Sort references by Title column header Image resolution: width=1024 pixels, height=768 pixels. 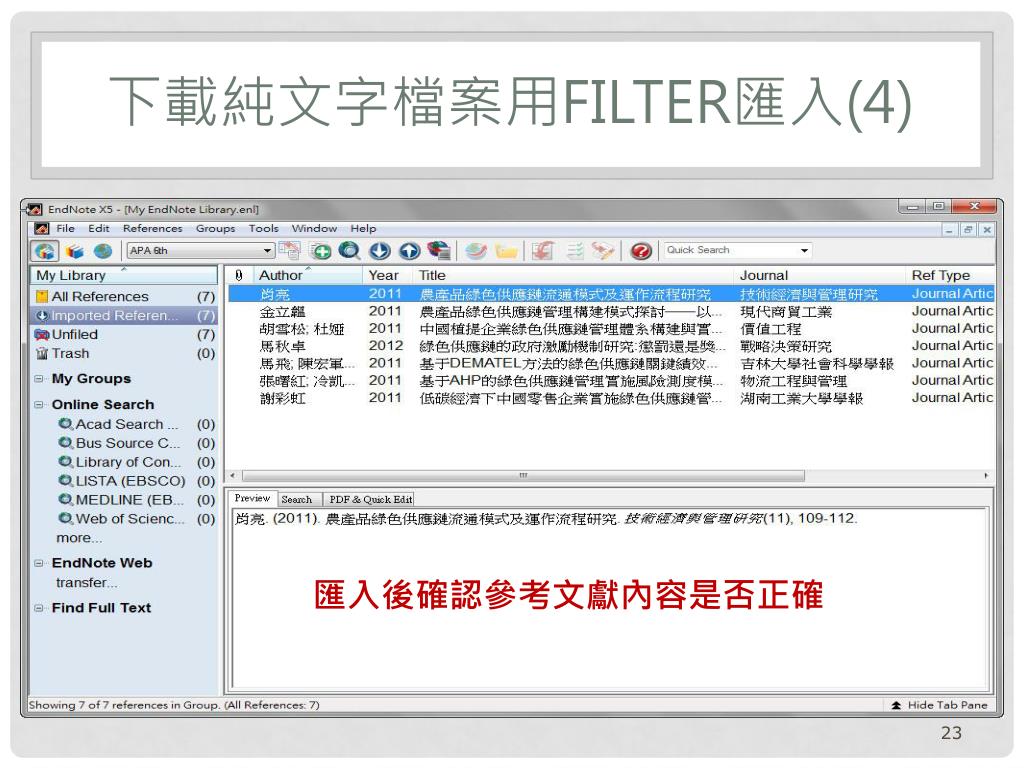[573, 276]
